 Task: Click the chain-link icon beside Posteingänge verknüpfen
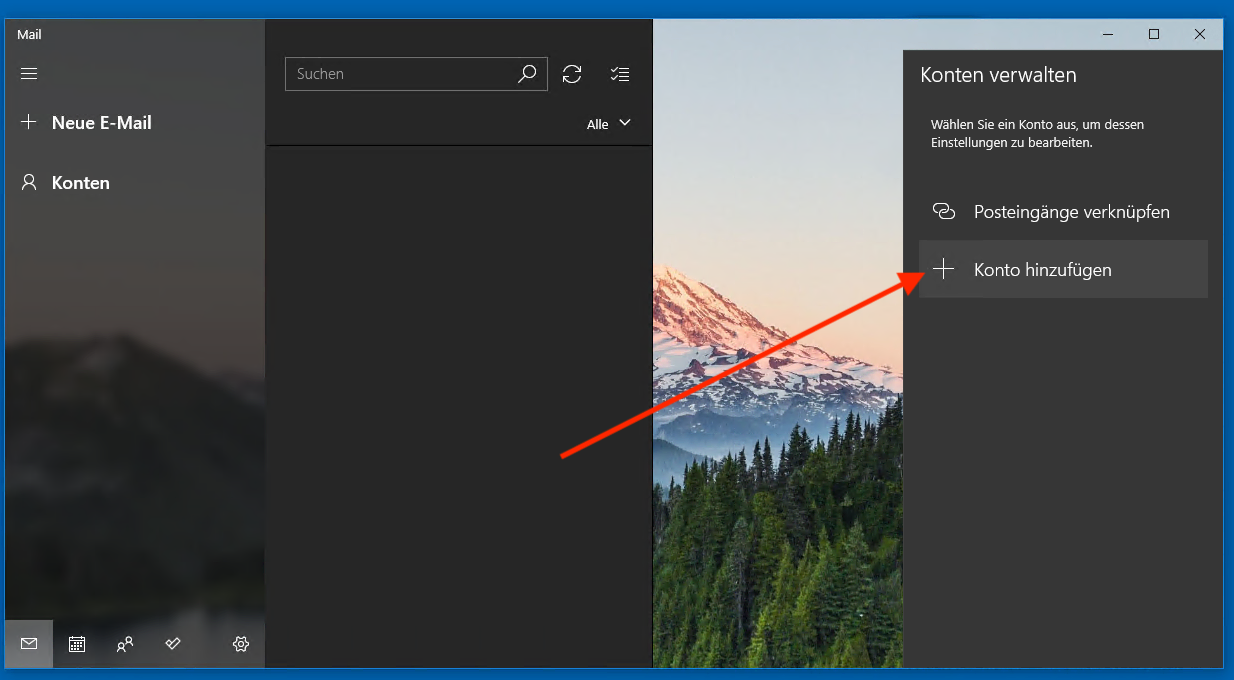944,211
